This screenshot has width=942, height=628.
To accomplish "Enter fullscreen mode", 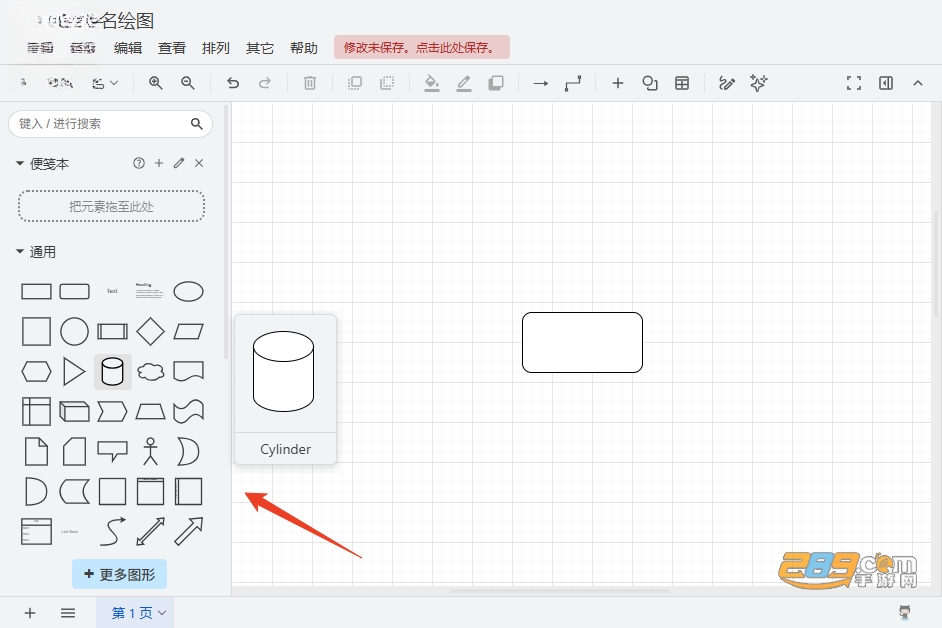I will click(854, 83).
